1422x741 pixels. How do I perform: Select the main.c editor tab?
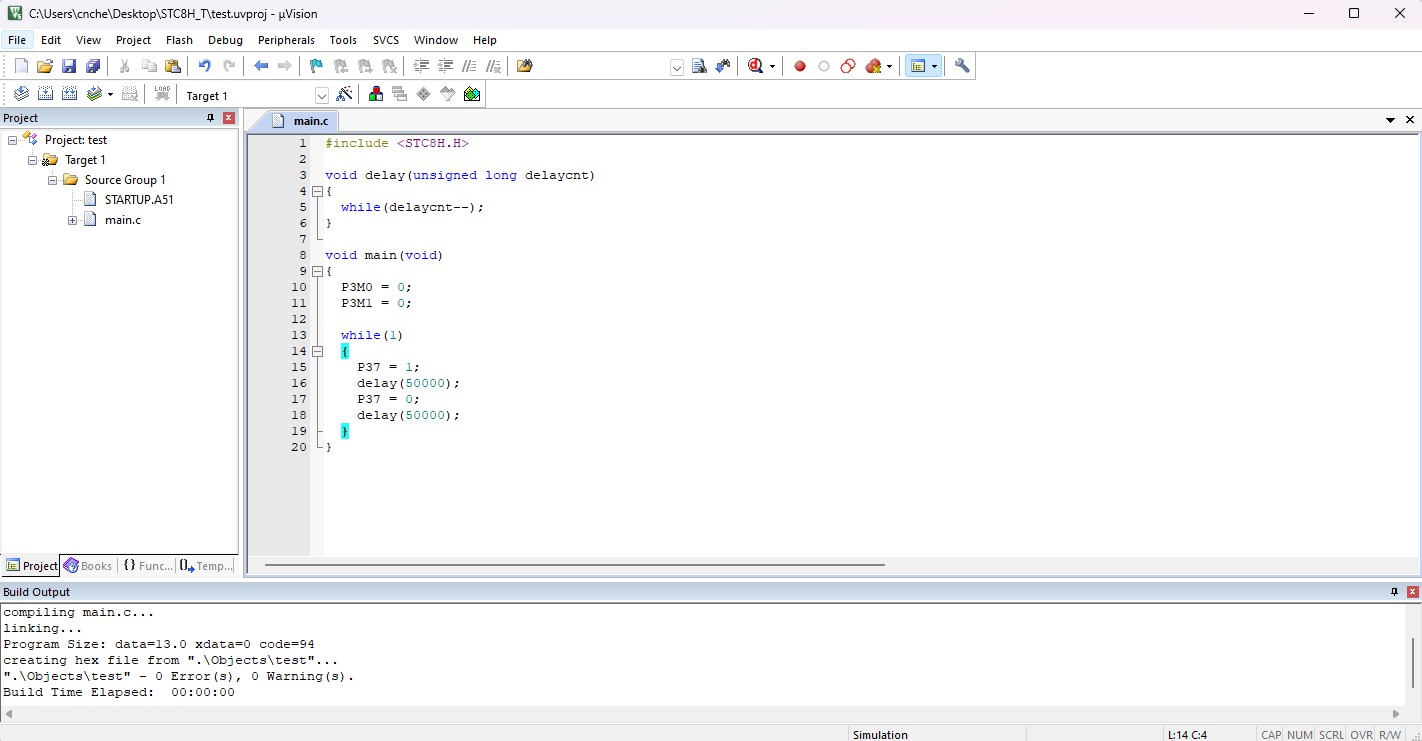(298, 120)
